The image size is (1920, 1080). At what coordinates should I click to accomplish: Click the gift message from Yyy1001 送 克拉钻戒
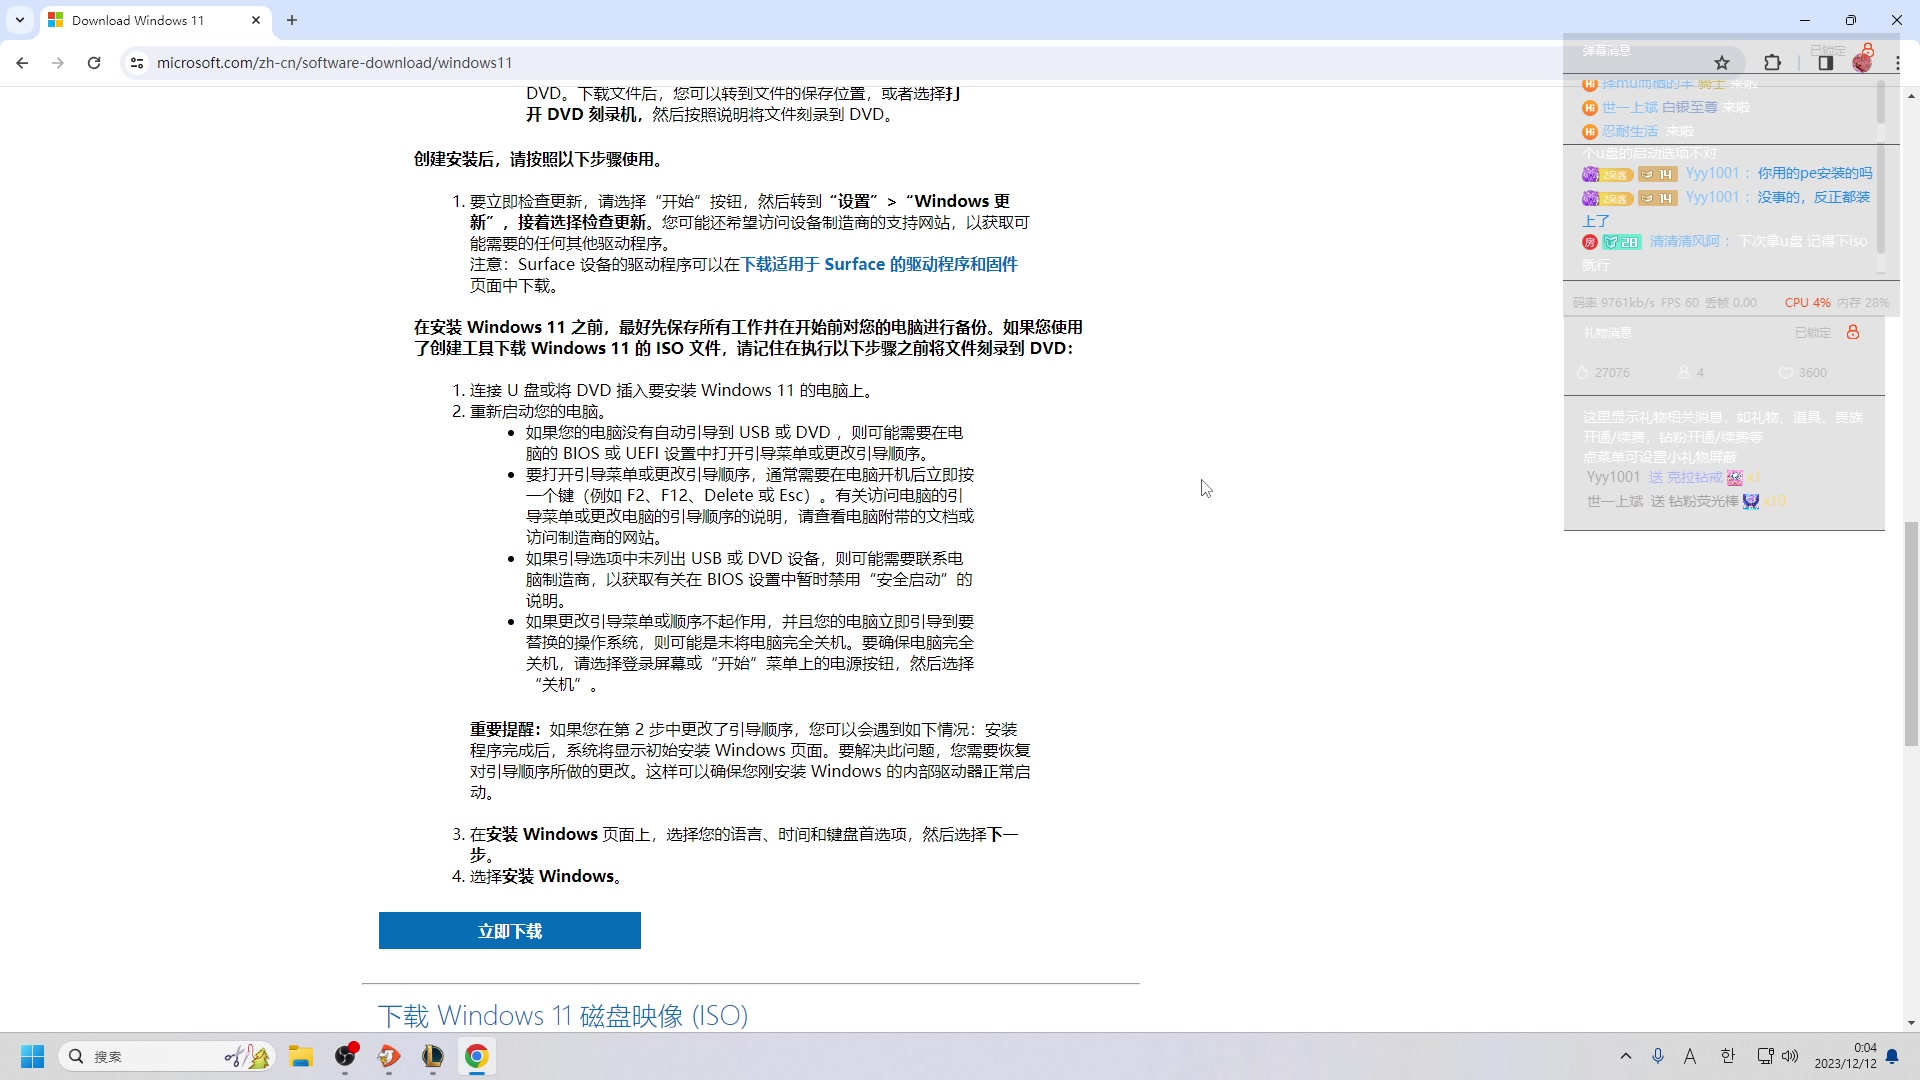pyautogui.click(x=1673, y=477)
